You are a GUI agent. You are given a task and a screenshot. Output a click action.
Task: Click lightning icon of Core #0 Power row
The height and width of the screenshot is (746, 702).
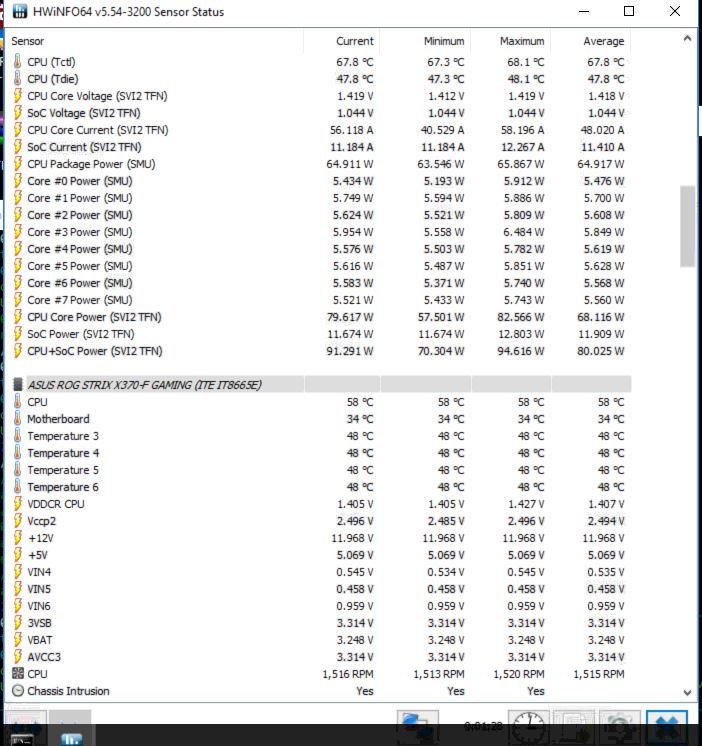click(18, 181)
